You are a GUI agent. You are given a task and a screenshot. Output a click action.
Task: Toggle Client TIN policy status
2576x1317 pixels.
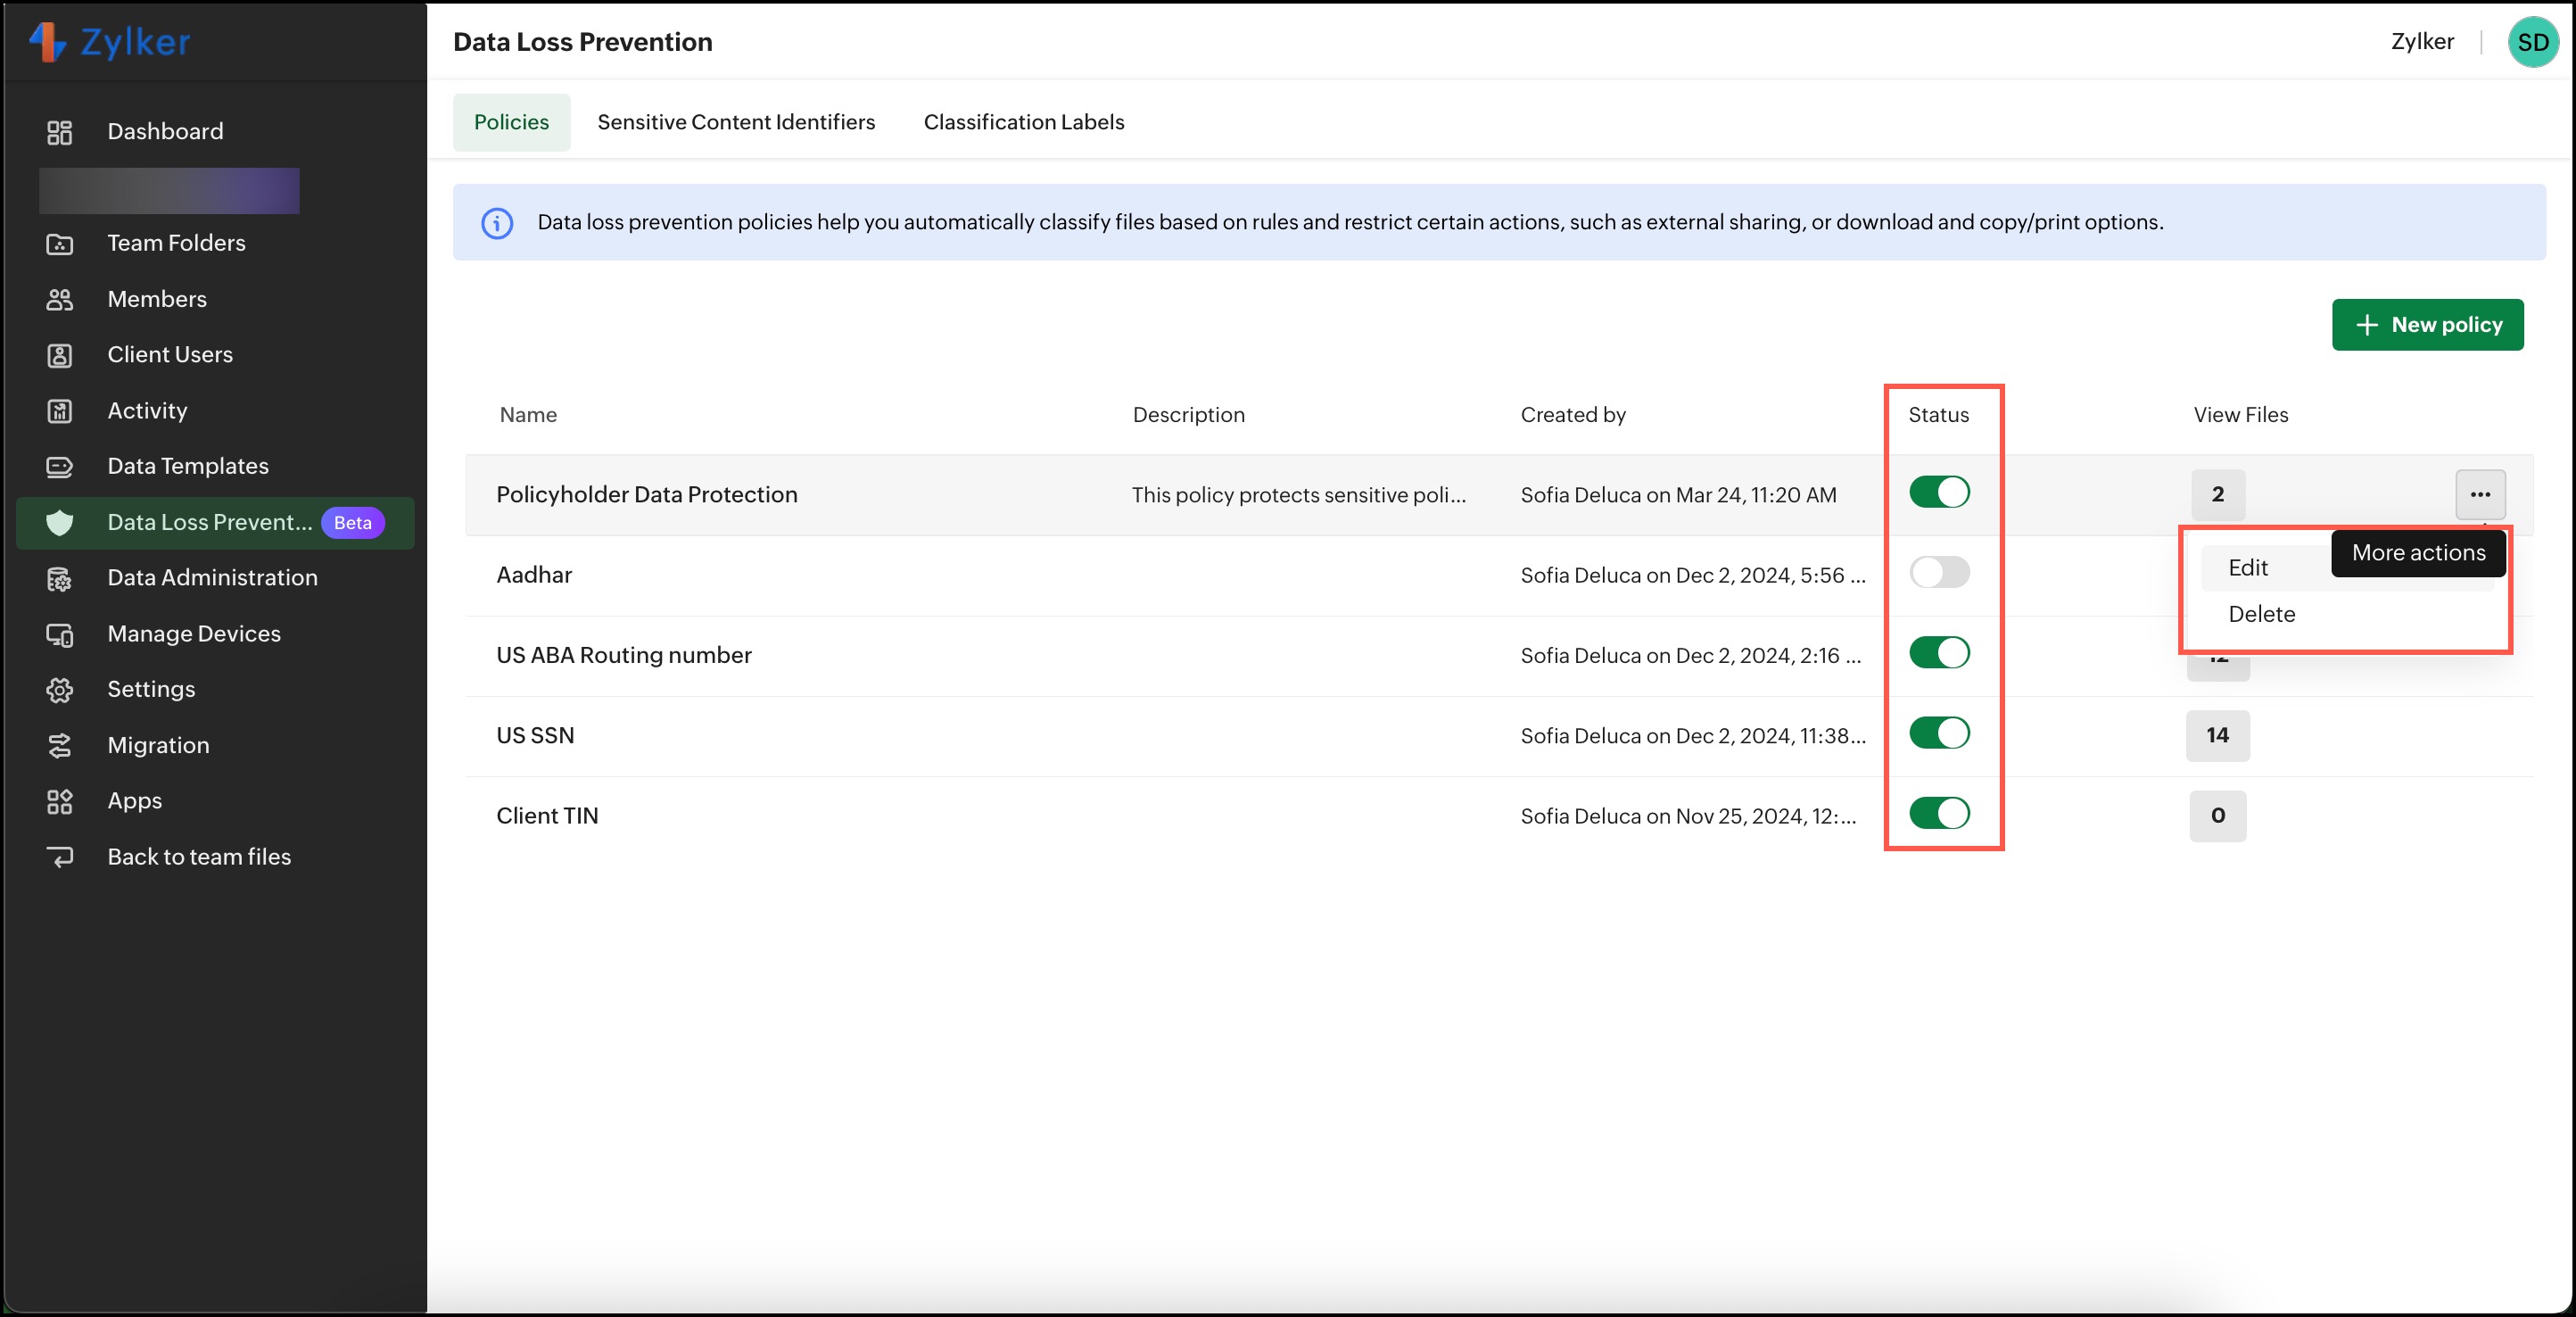[1938, 814]
